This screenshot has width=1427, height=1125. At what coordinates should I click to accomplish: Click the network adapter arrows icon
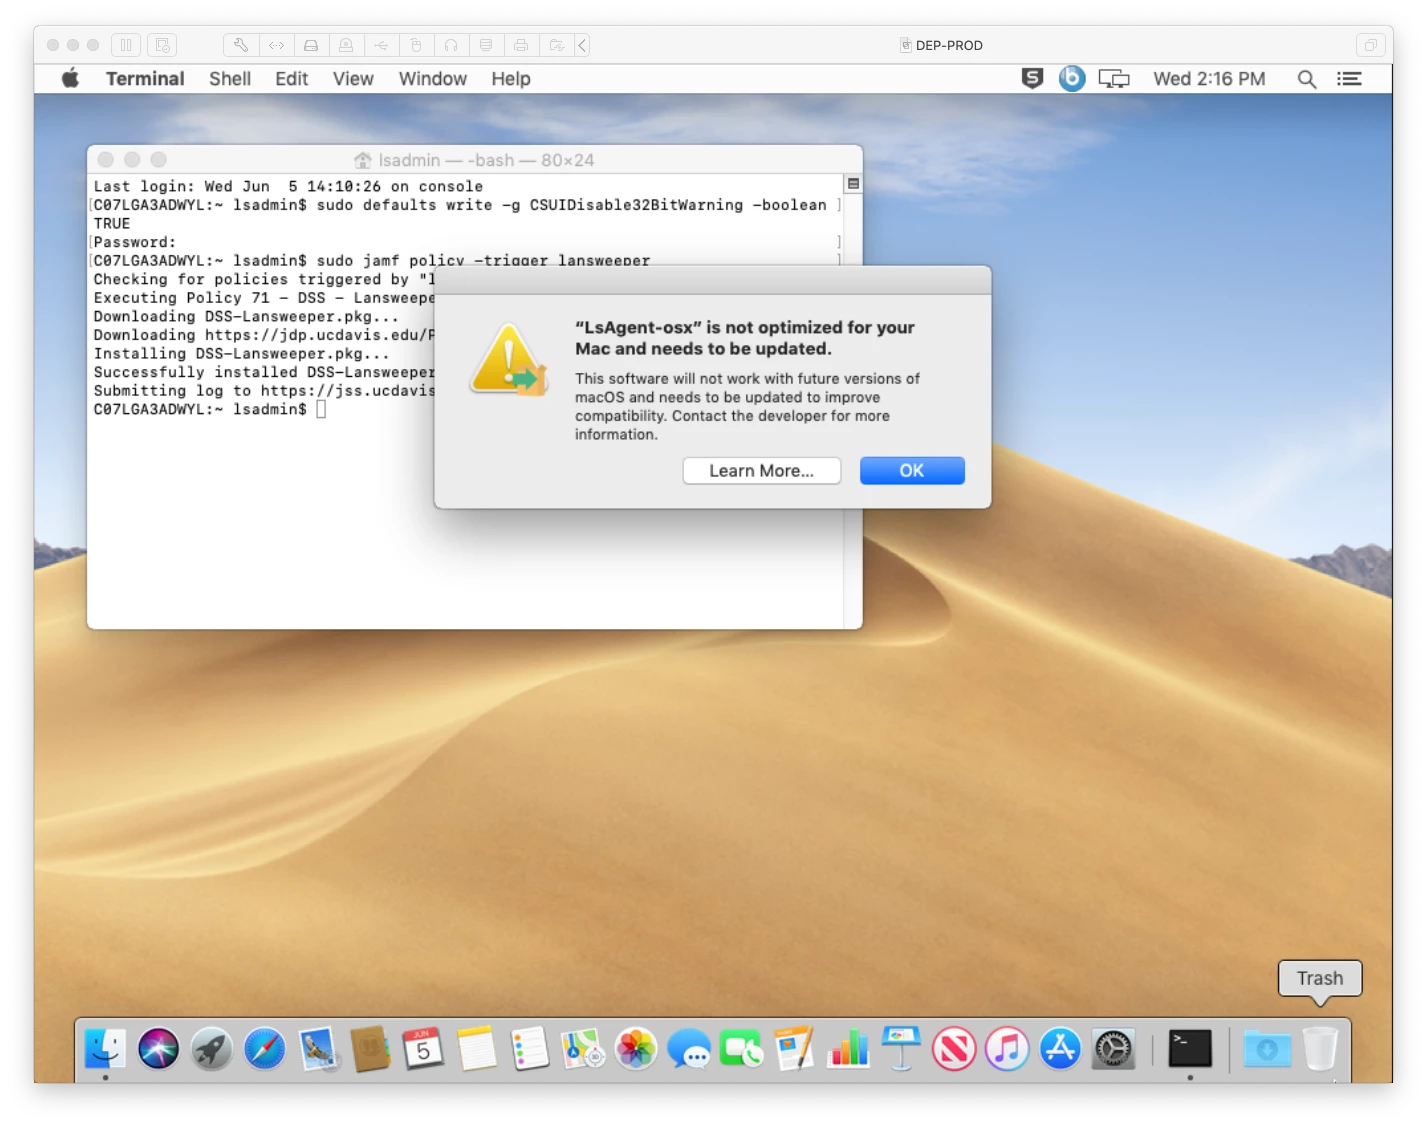tap(276, 45)
